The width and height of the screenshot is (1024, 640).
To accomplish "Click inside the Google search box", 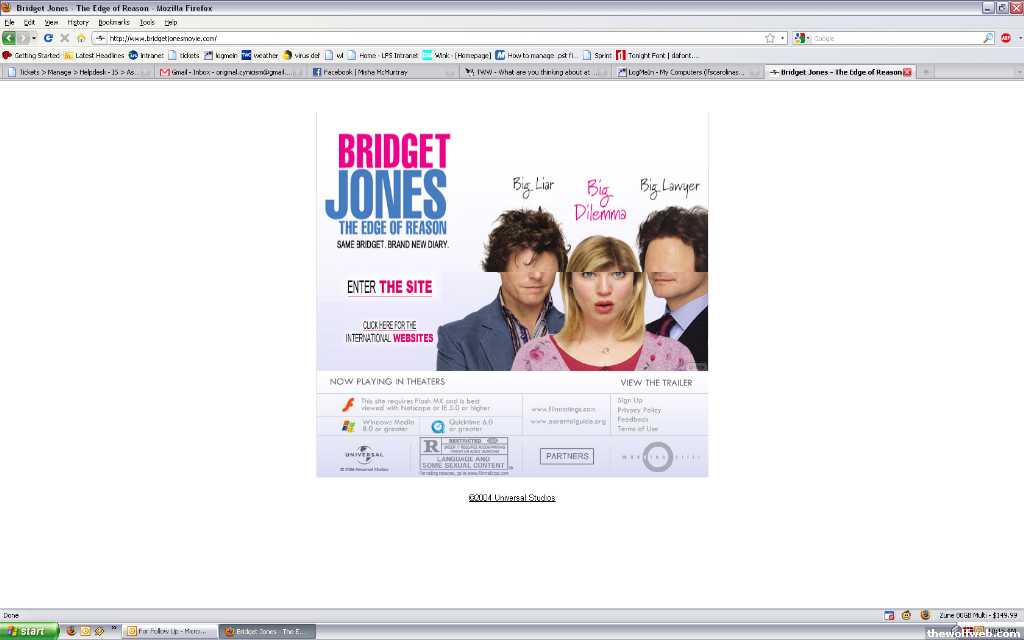I will point(895,39).
